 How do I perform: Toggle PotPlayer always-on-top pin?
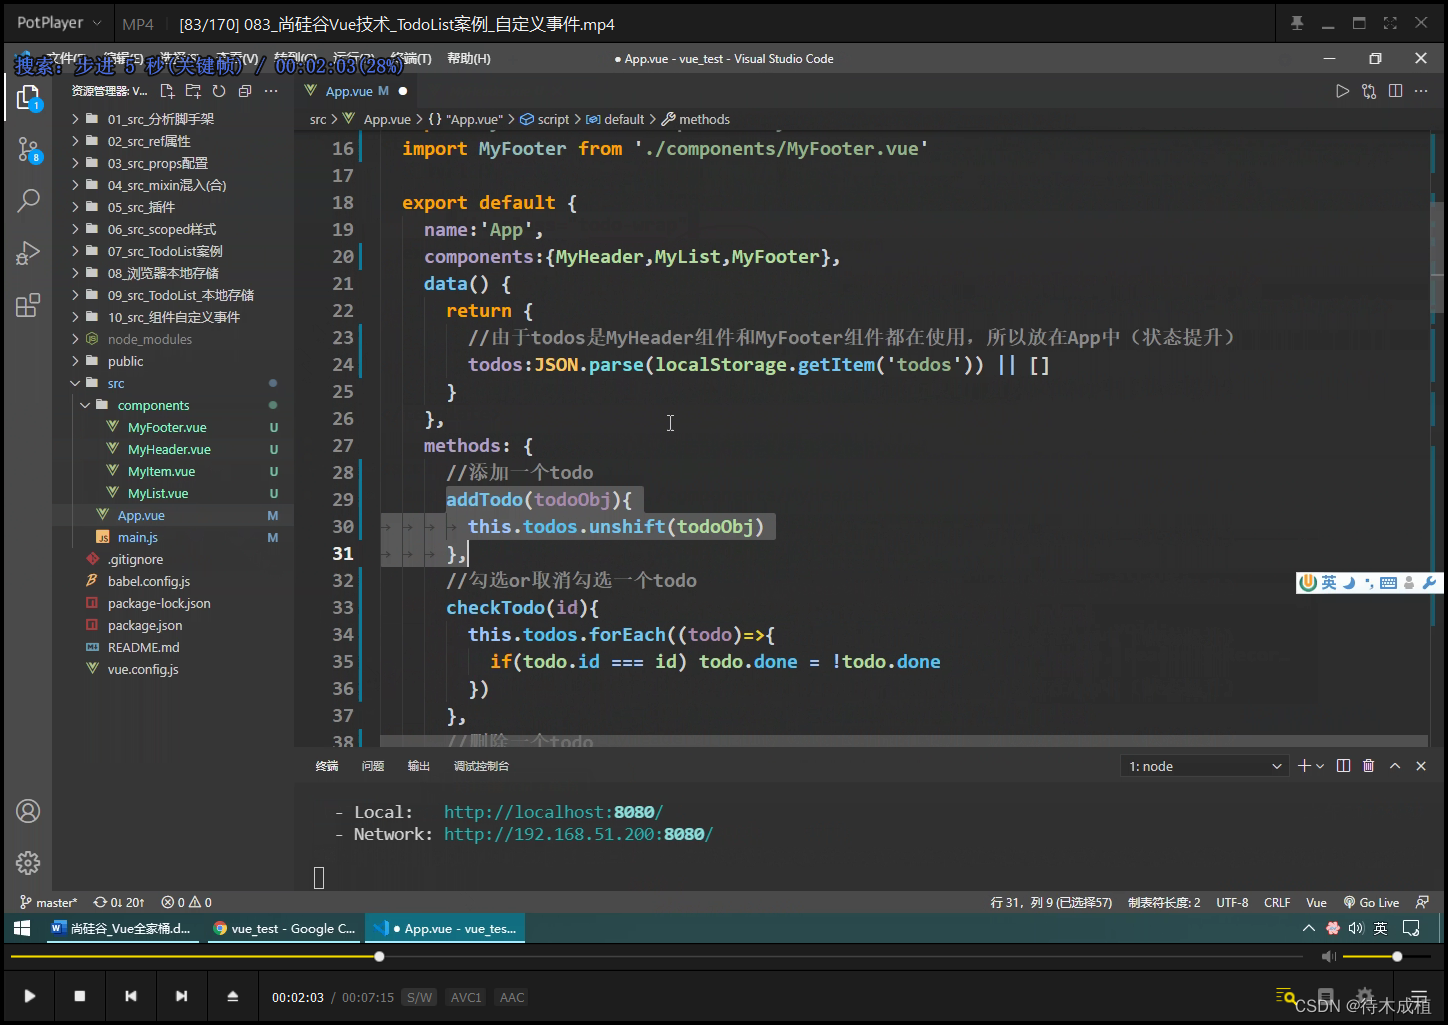(1297, 23)
